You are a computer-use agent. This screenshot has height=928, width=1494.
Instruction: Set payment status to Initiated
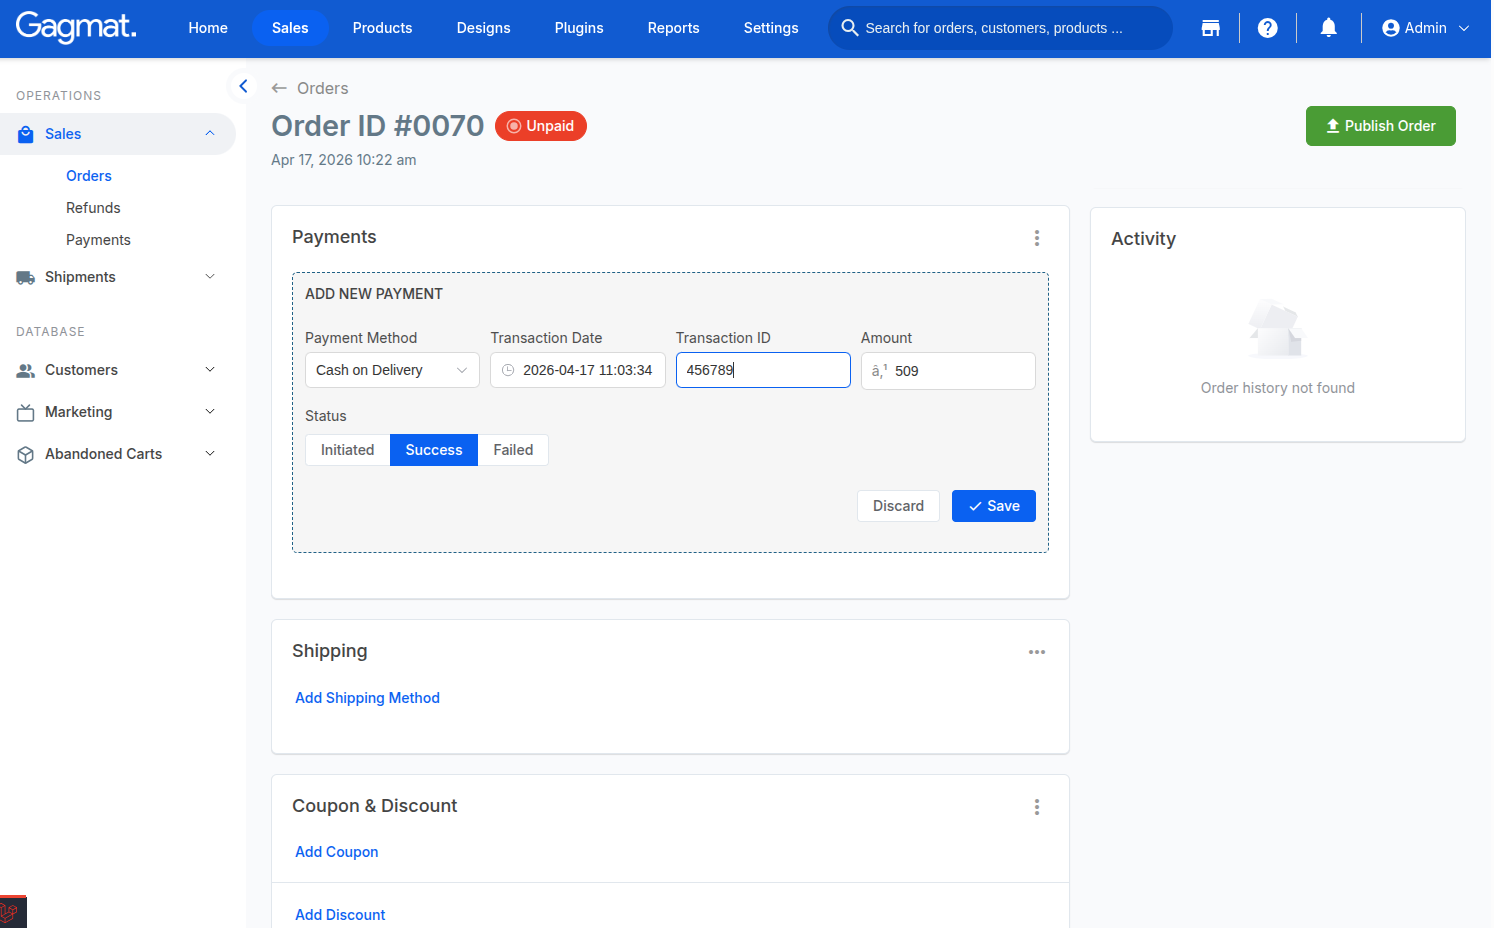tap(347, 450)
